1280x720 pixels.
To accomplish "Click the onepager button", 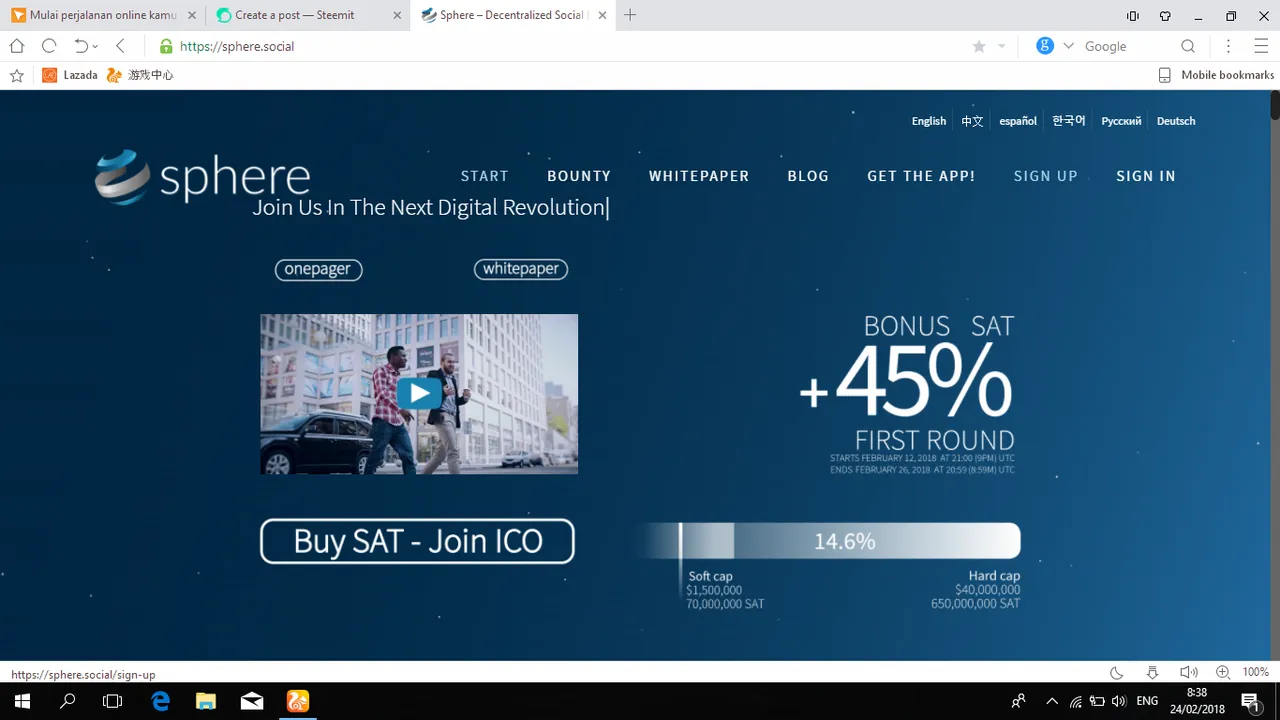I will [x=318, y=269].
